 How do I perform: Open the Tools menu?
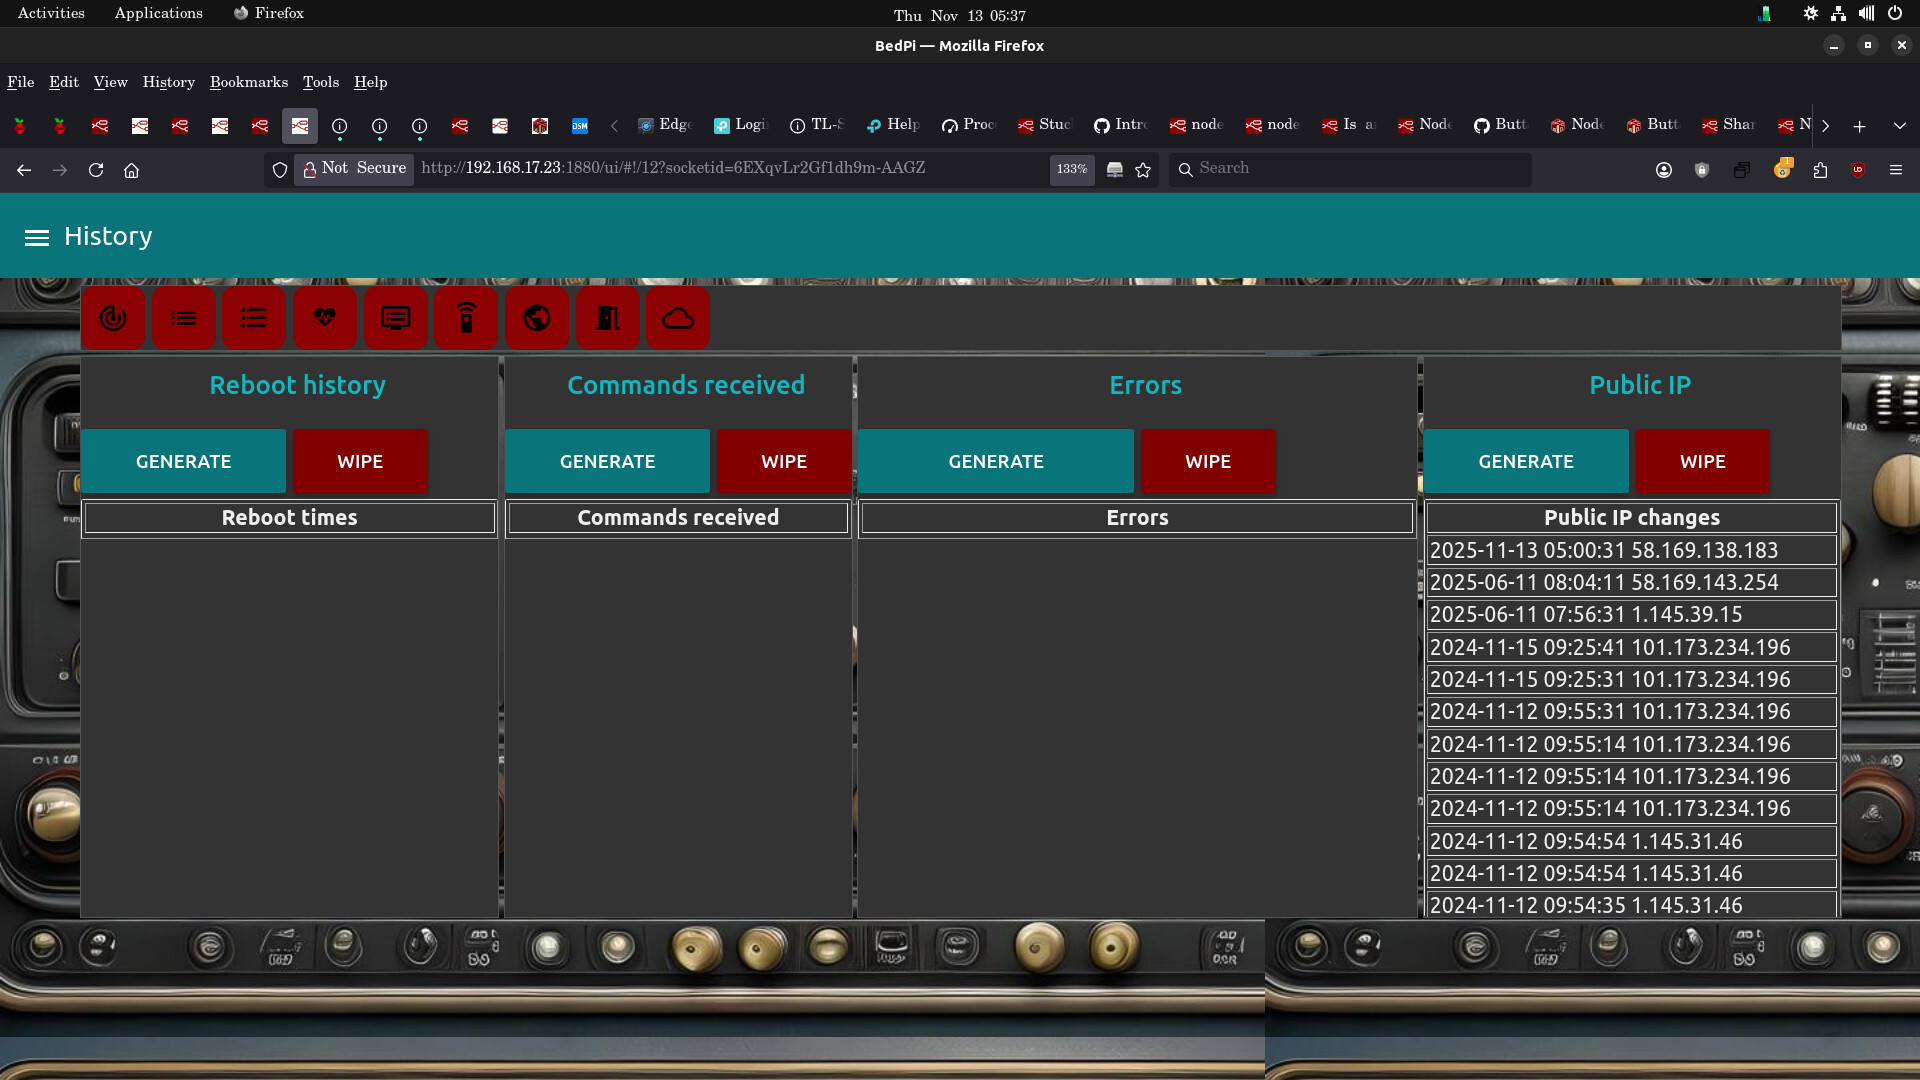(x=320, y=82)
